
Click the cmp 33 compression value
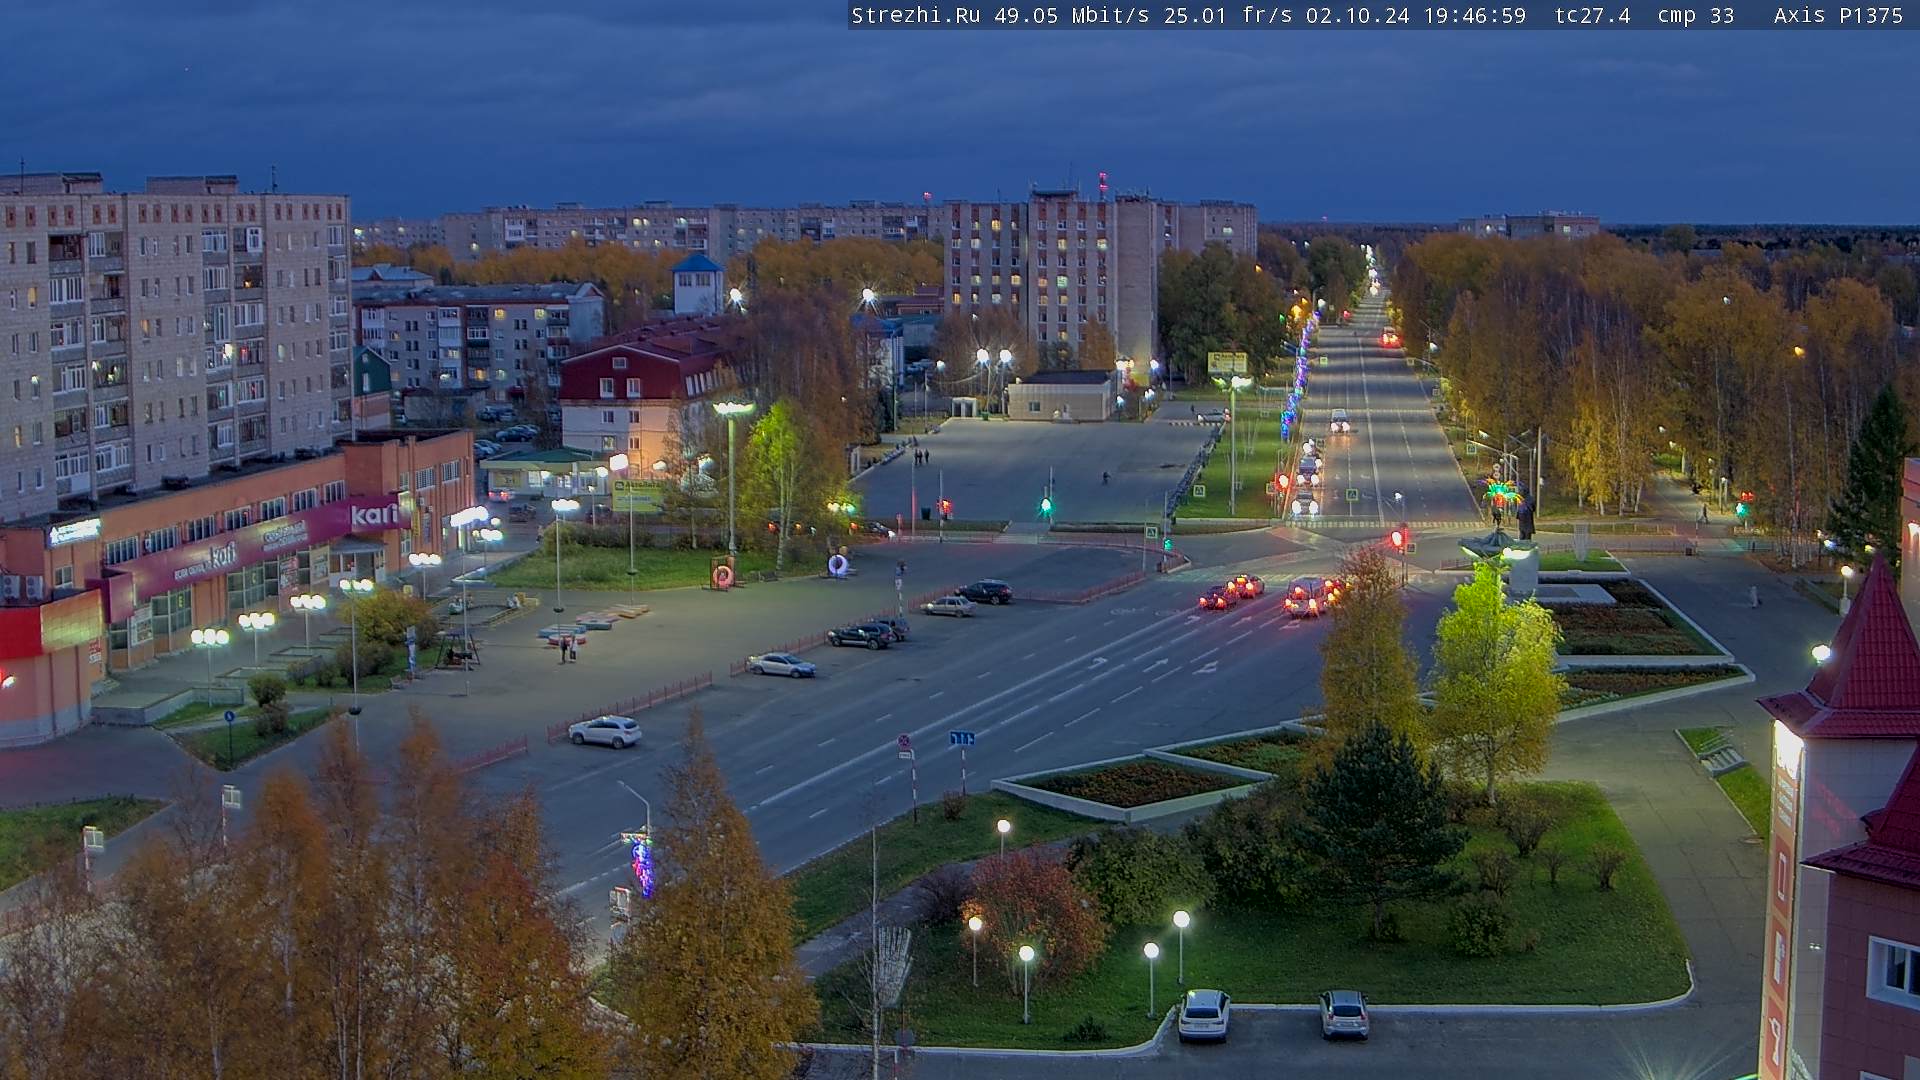click(1696, 15)
